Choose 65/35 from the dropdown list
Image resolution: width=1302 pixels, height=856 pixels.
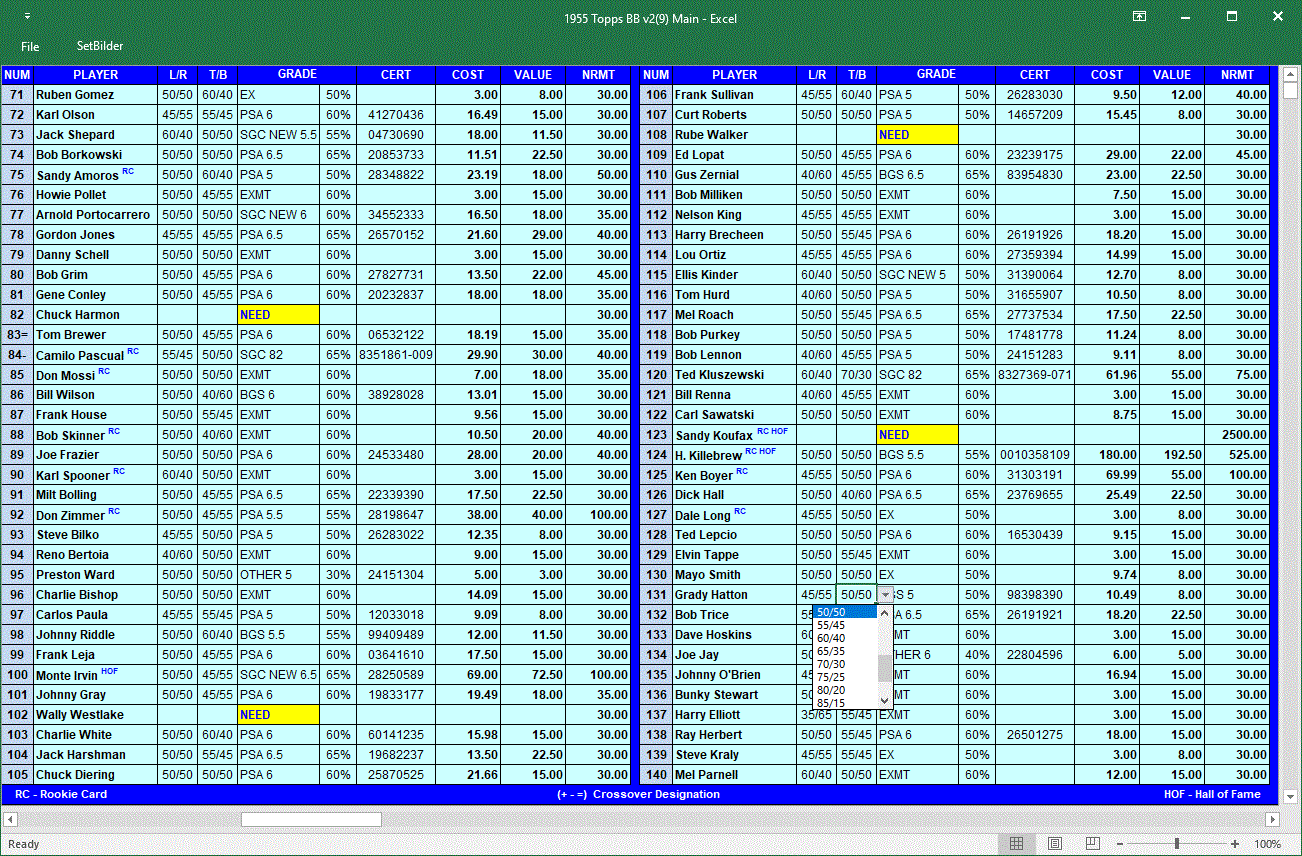pyautogui.click(x=845, y=651)
